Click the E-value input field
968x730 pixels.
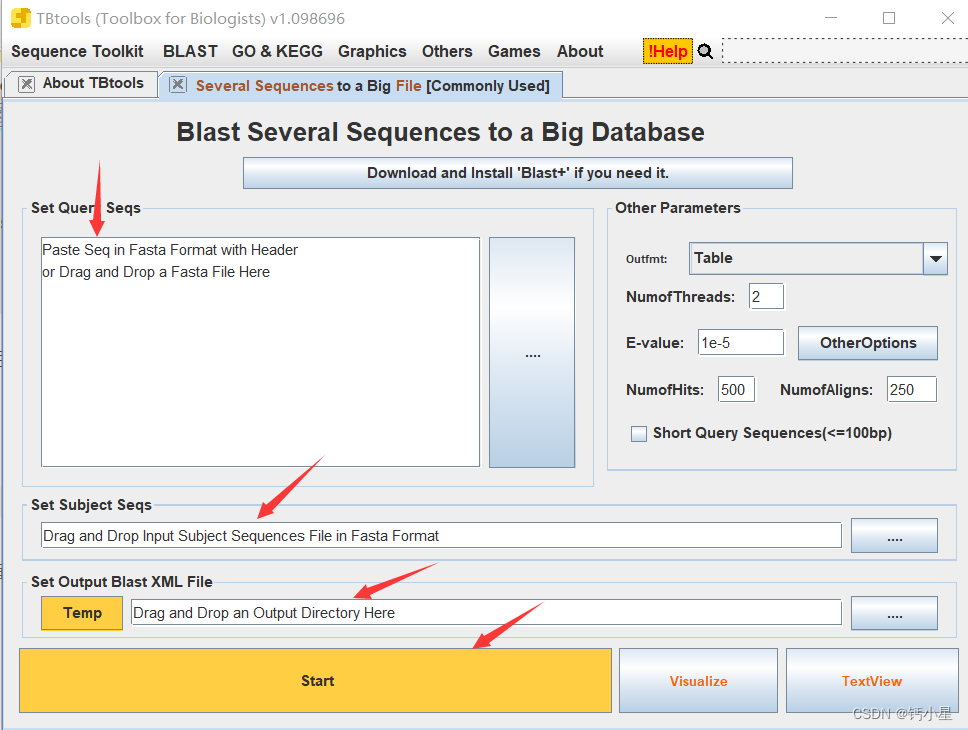[741, 342]
